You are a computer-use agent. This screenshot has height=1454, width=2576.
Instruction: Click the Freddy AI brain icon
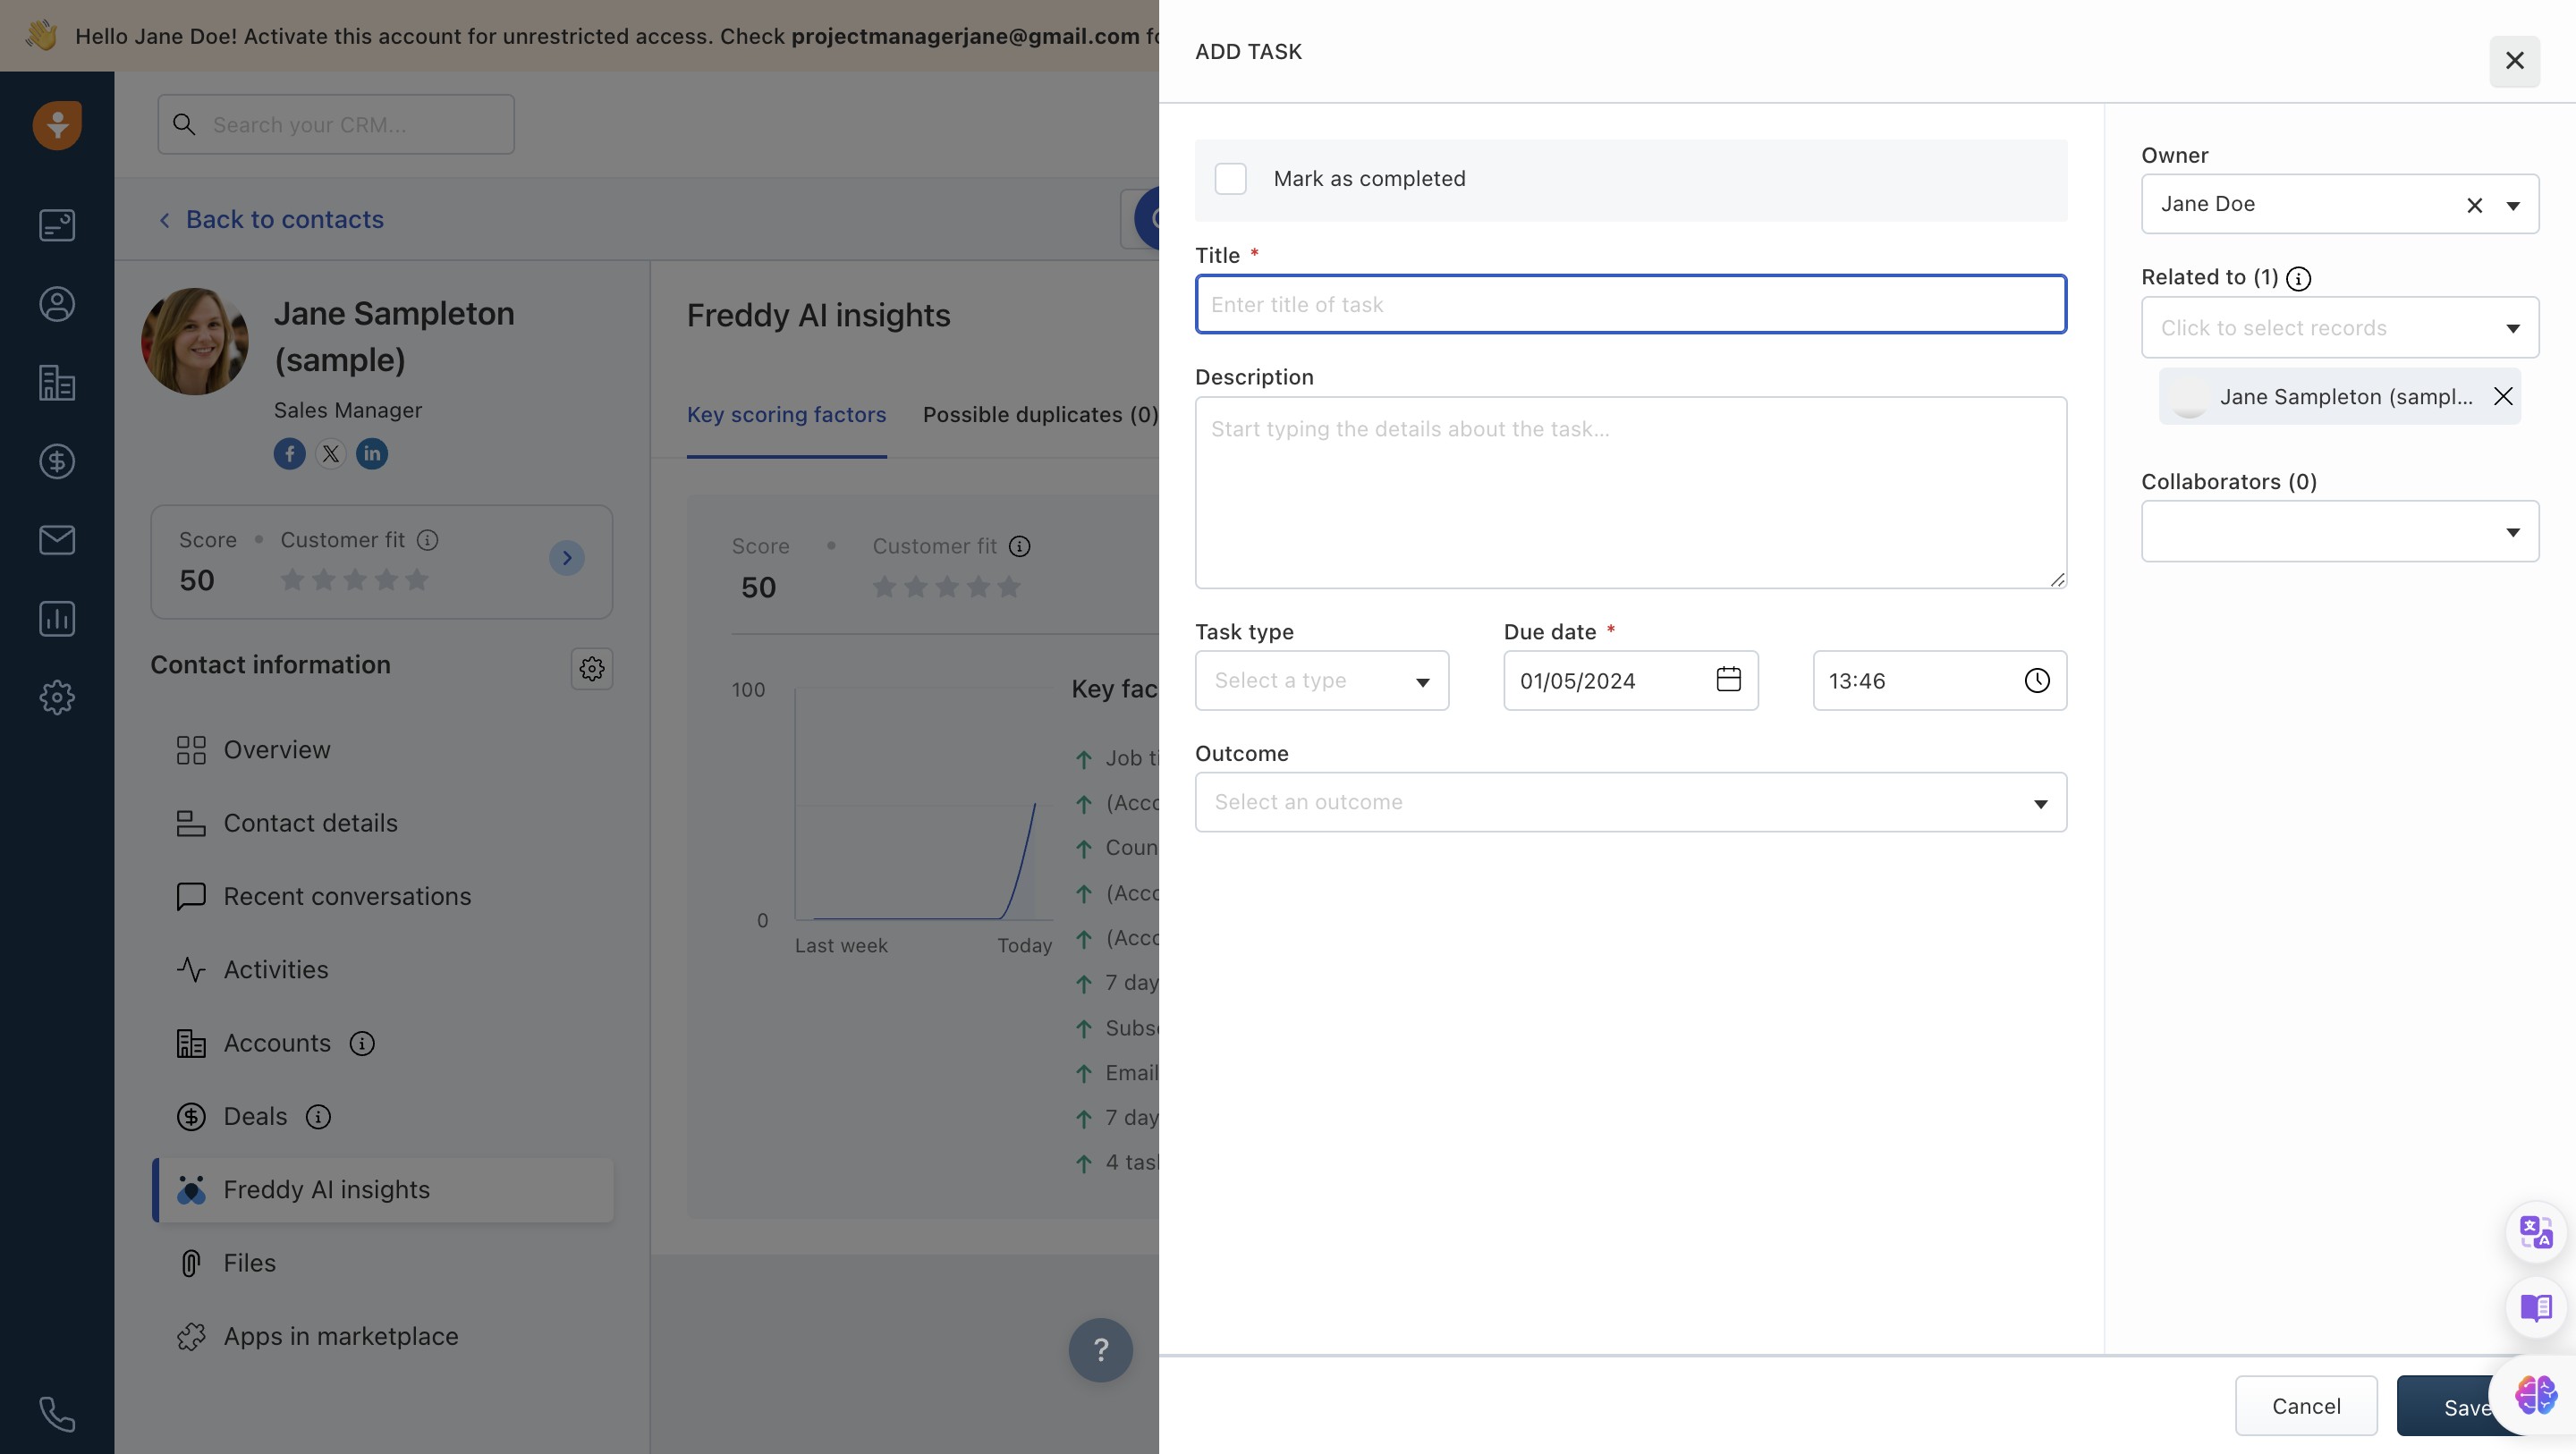point(2535,1395)
